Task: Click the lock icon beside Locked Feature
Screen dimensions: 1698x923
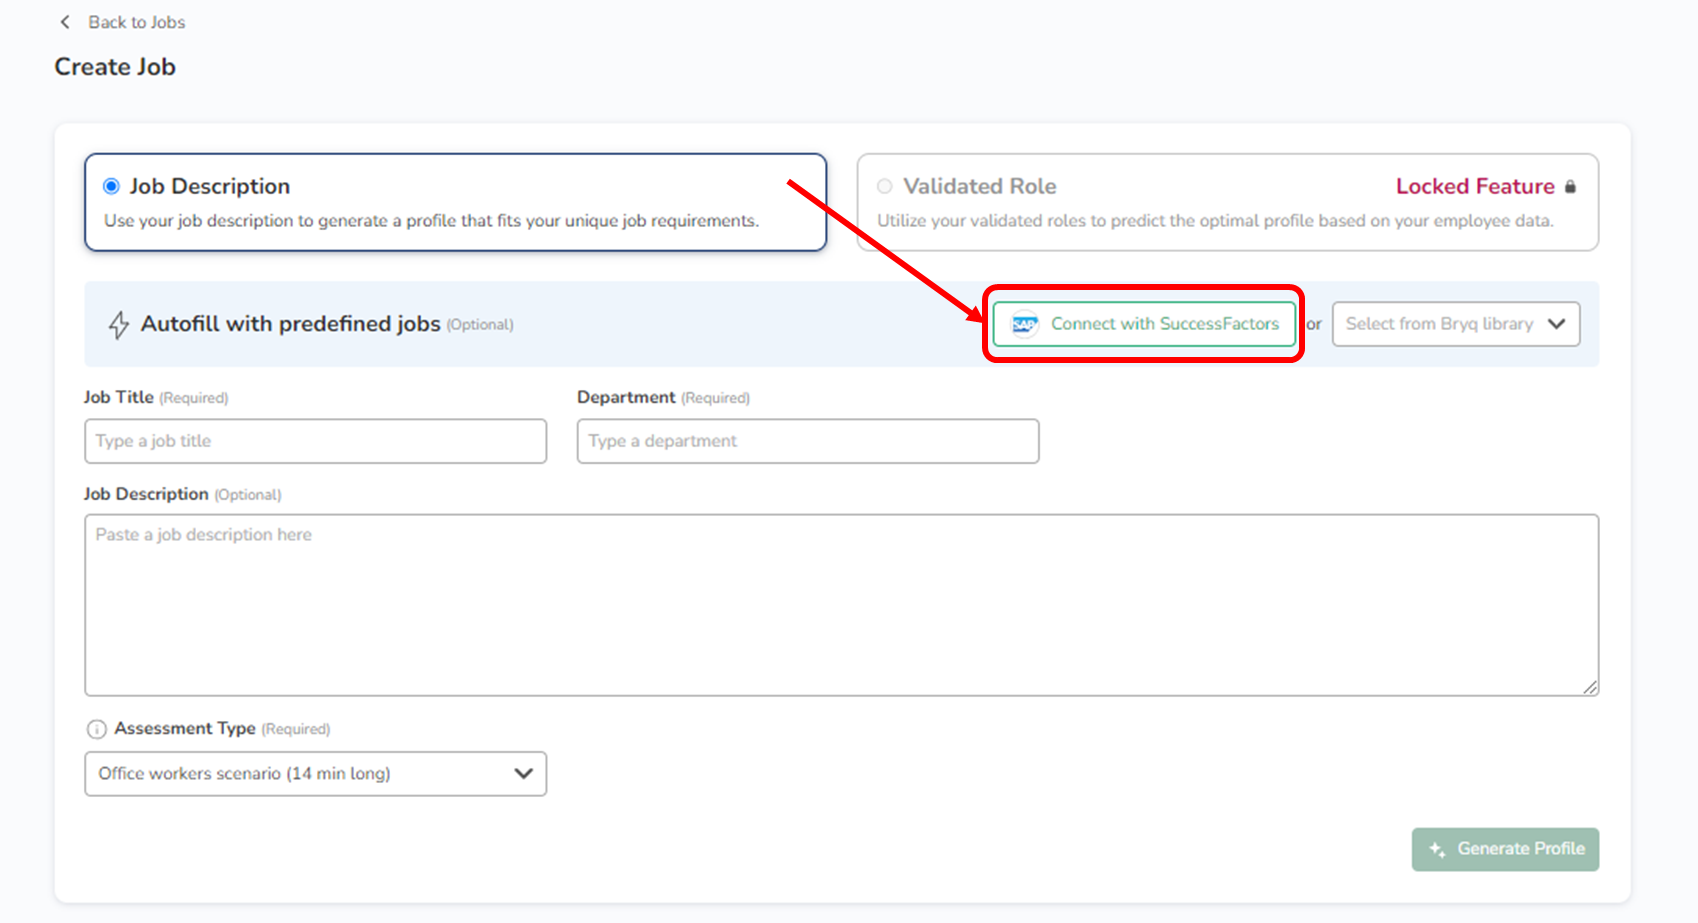Action: [1570, 187]
